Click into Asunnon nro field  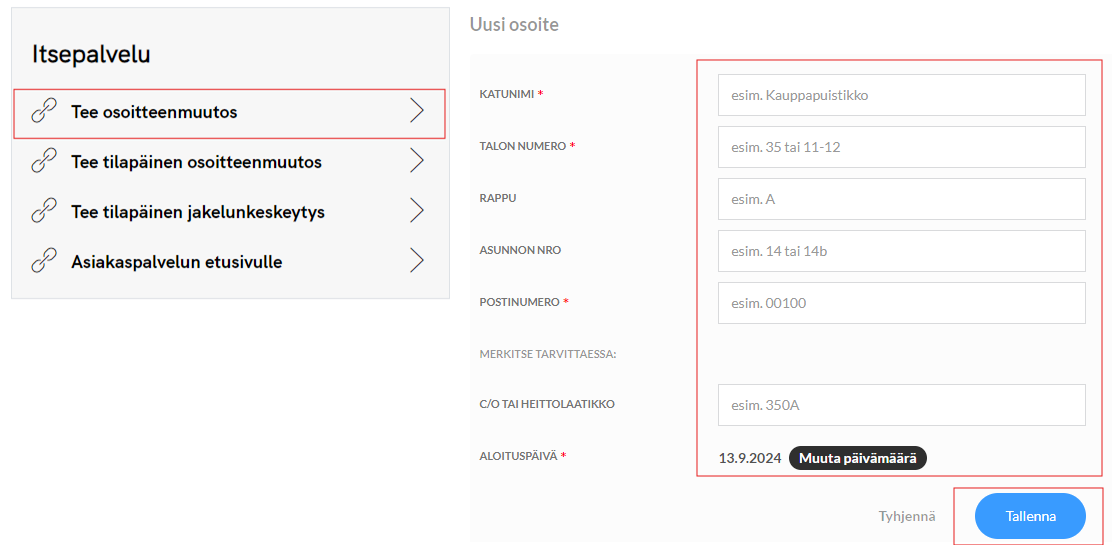click(901, 251)
